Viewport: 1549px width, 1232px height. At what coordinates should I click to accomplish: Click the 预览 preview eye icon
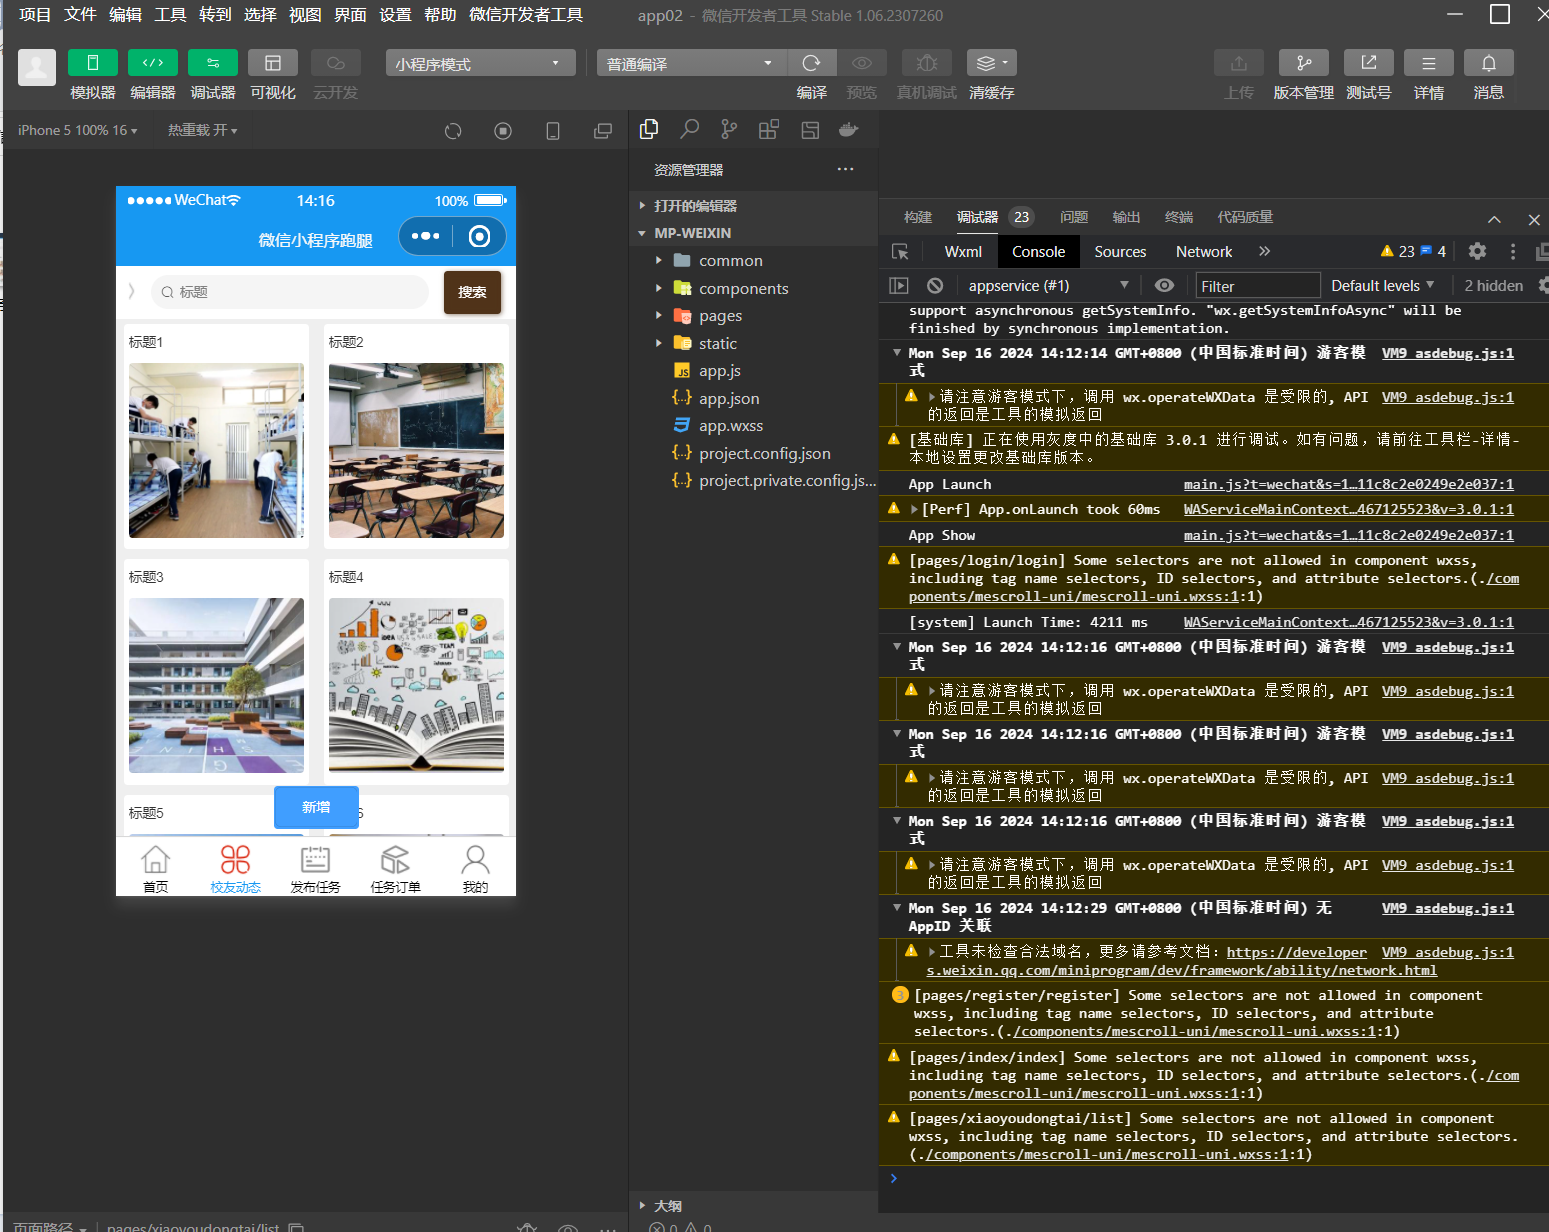(861, 63)
